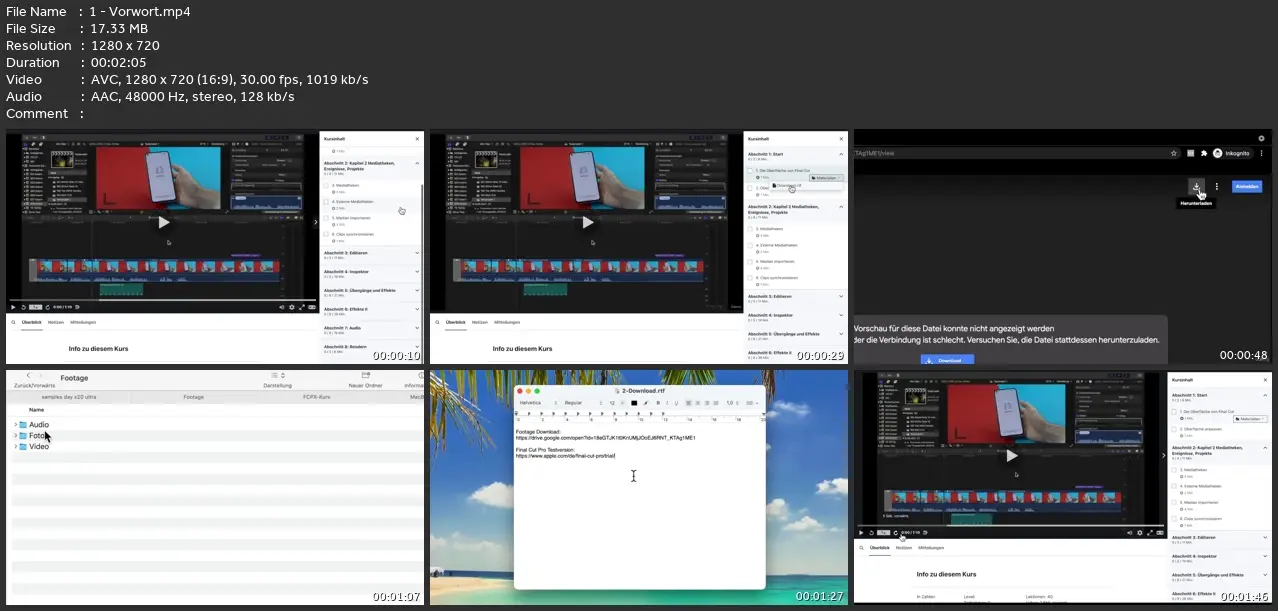Close Kursinhalt panel in the 00:00:29 thumbnail
1278x611 pixels.
[x=841, y=139]
